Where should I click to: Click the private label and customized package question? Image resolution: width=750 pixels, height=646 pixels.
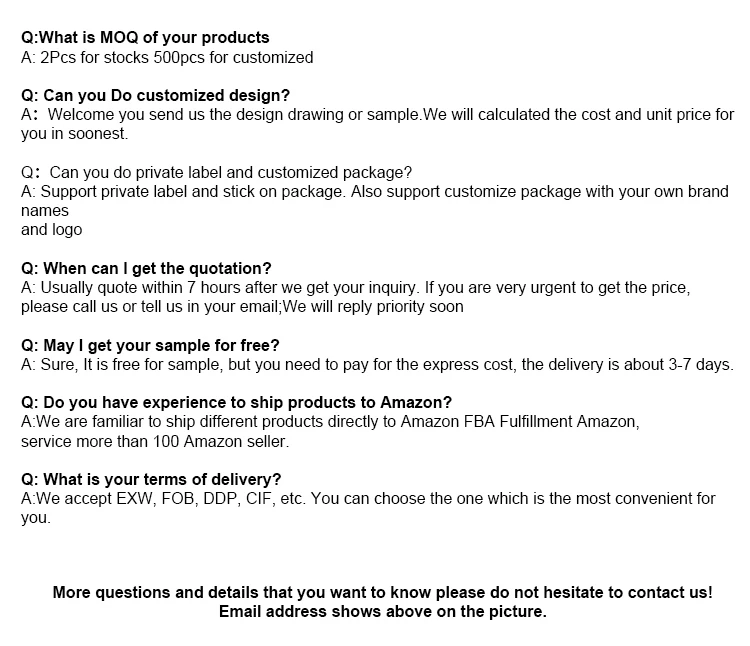(216, 172)
